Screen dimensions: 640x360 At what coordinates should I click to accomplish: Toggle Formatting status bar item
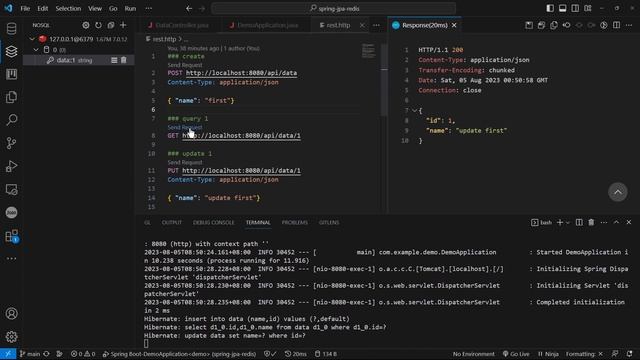coord(584,354)
